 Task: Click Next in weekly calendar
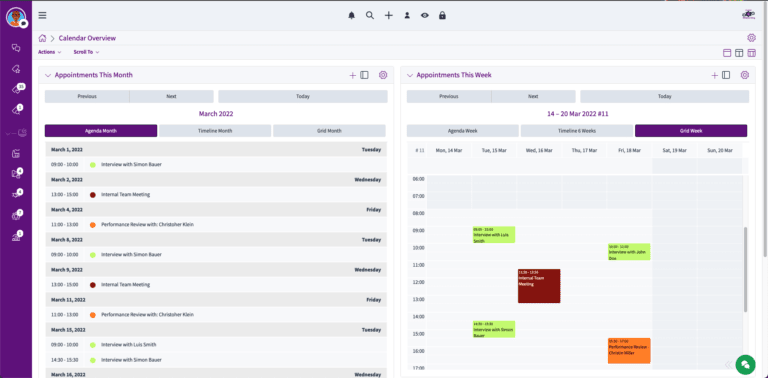coord(533,96)
